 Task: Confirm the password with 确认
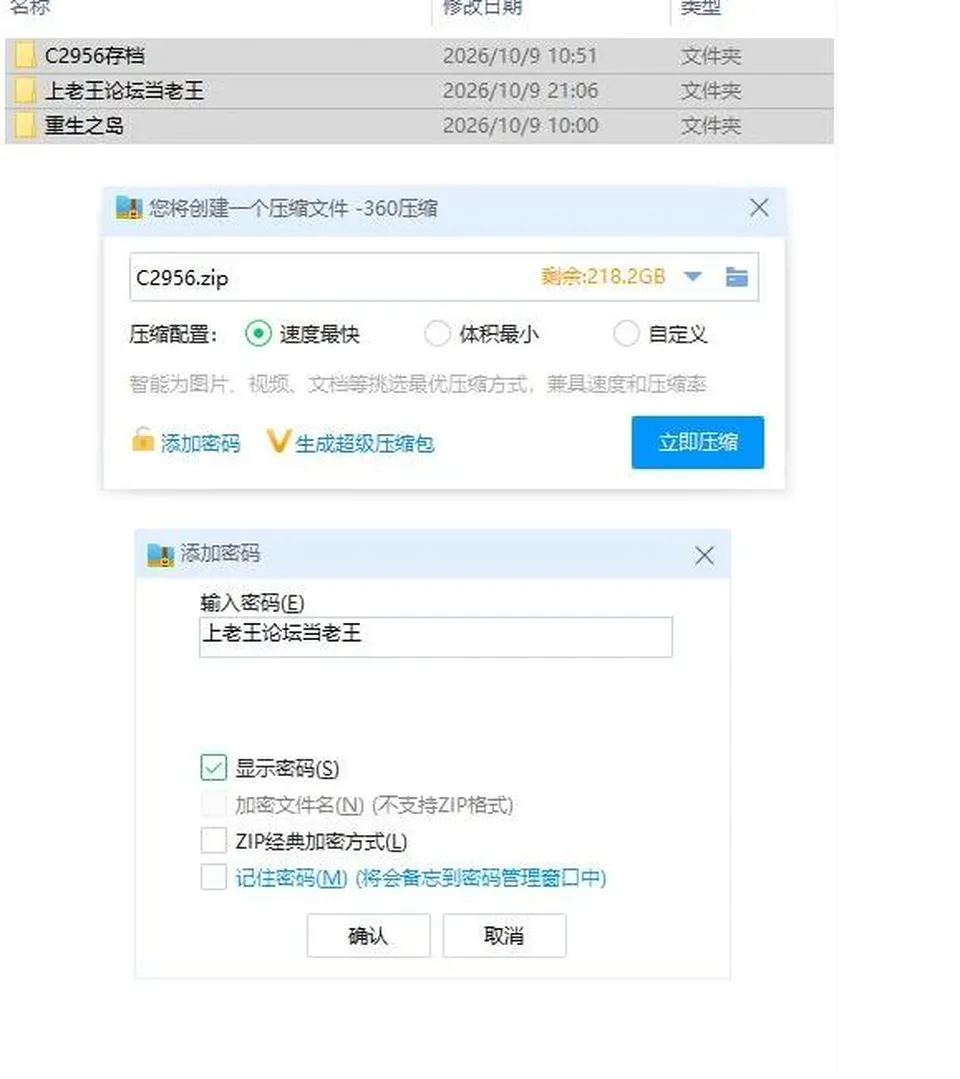369,935
